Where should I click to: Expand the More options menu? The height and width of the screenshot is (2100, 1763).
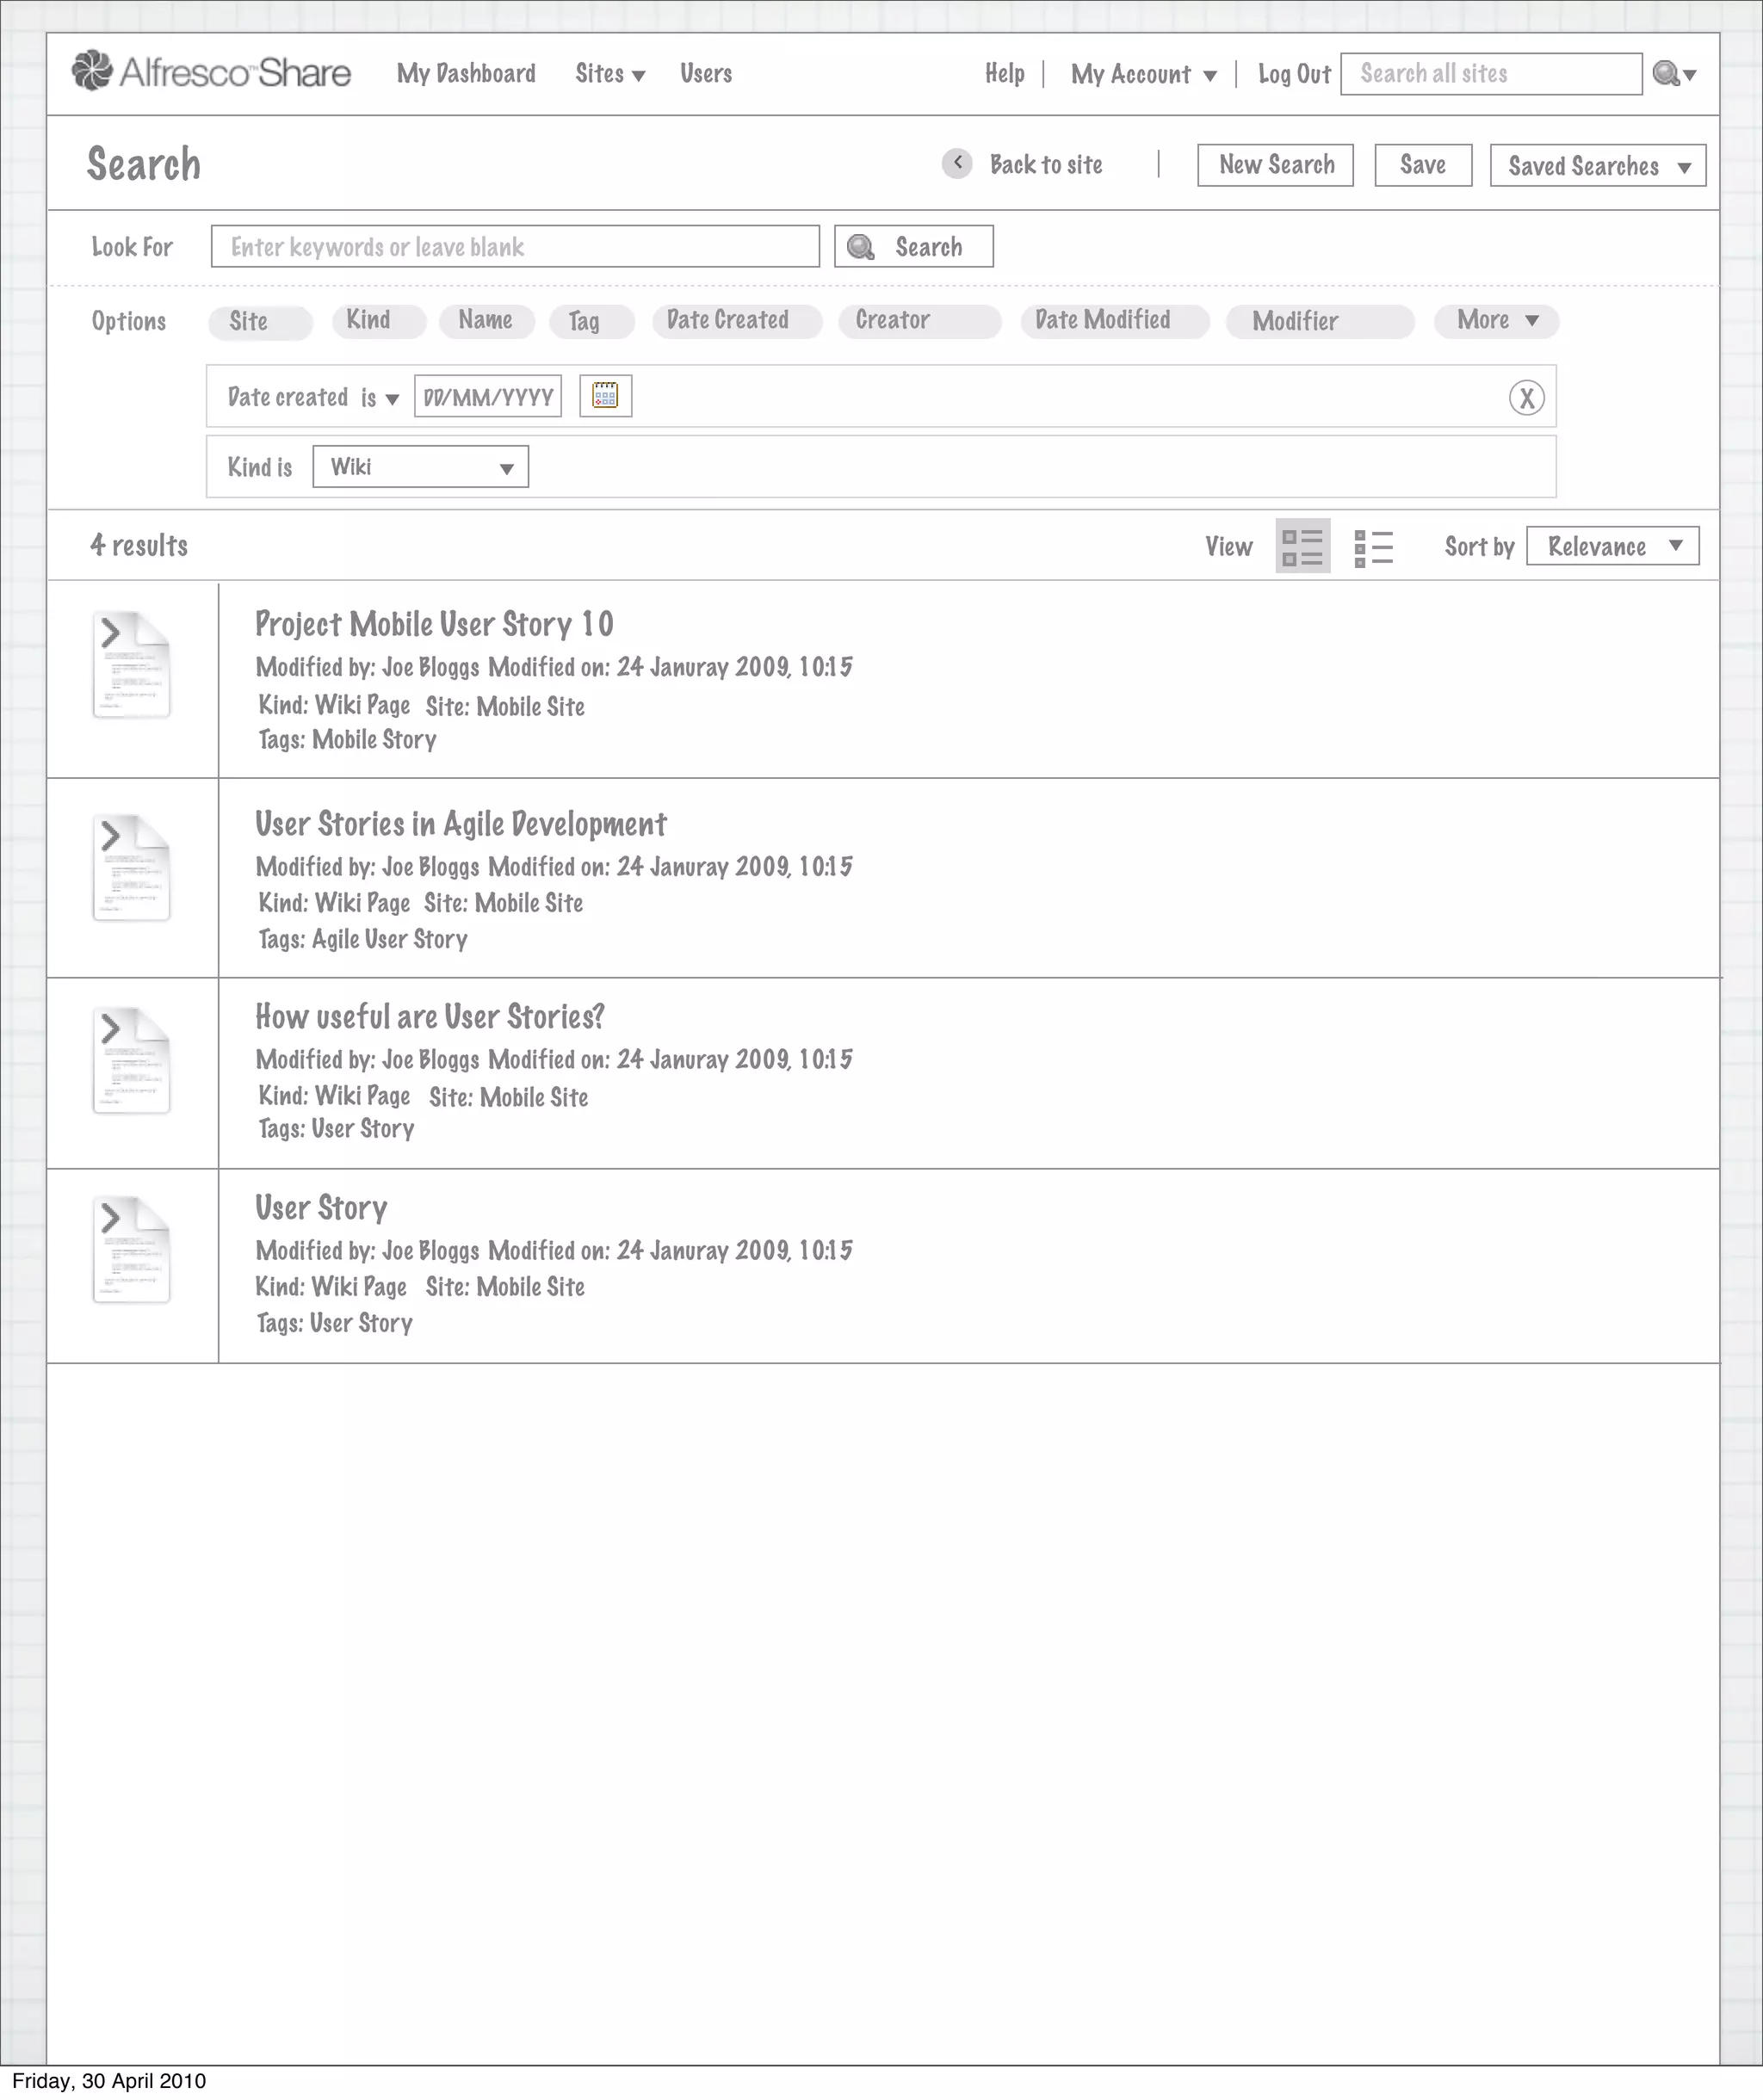[x=1495, y=321]
